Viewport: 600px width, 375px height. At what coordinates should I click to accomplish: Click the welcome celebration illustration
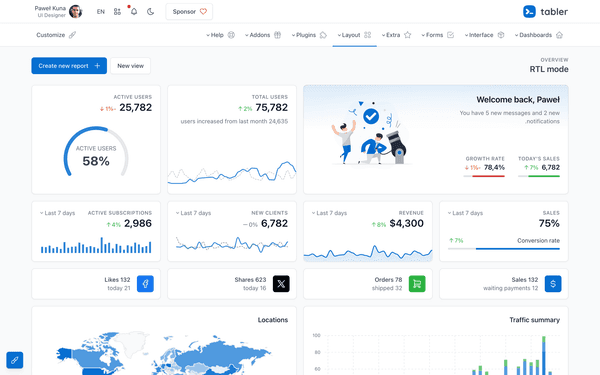click(370, 133)
